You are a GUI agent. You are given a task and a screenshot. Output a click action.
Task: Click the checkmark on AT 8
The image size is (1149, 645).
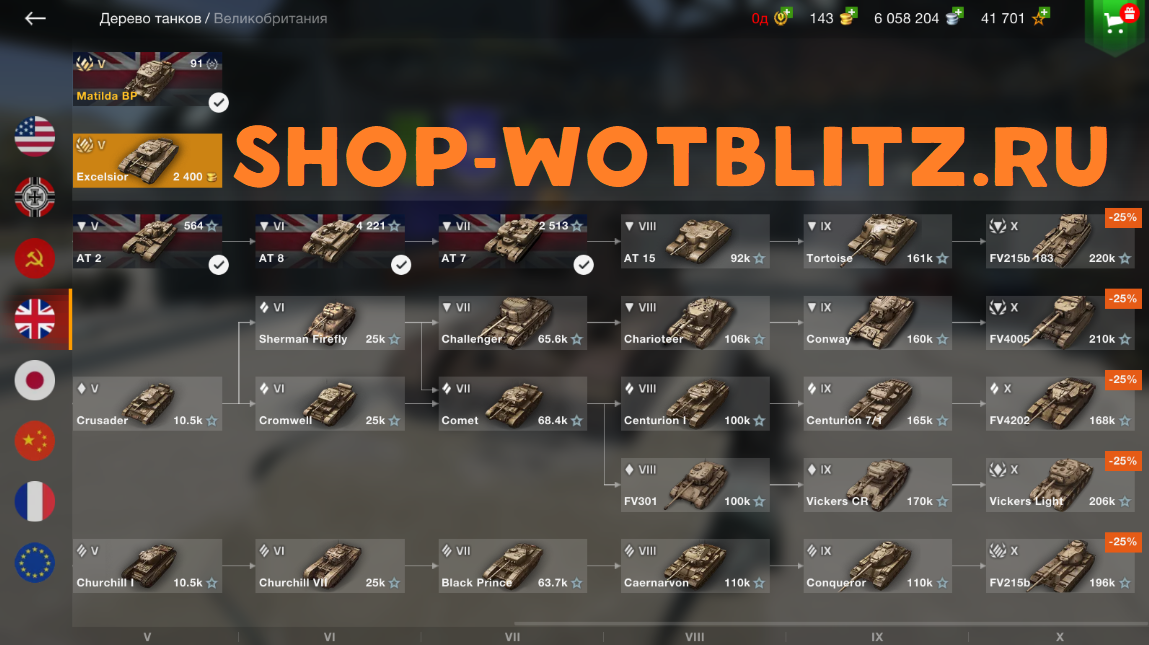(x=401, y=265)
